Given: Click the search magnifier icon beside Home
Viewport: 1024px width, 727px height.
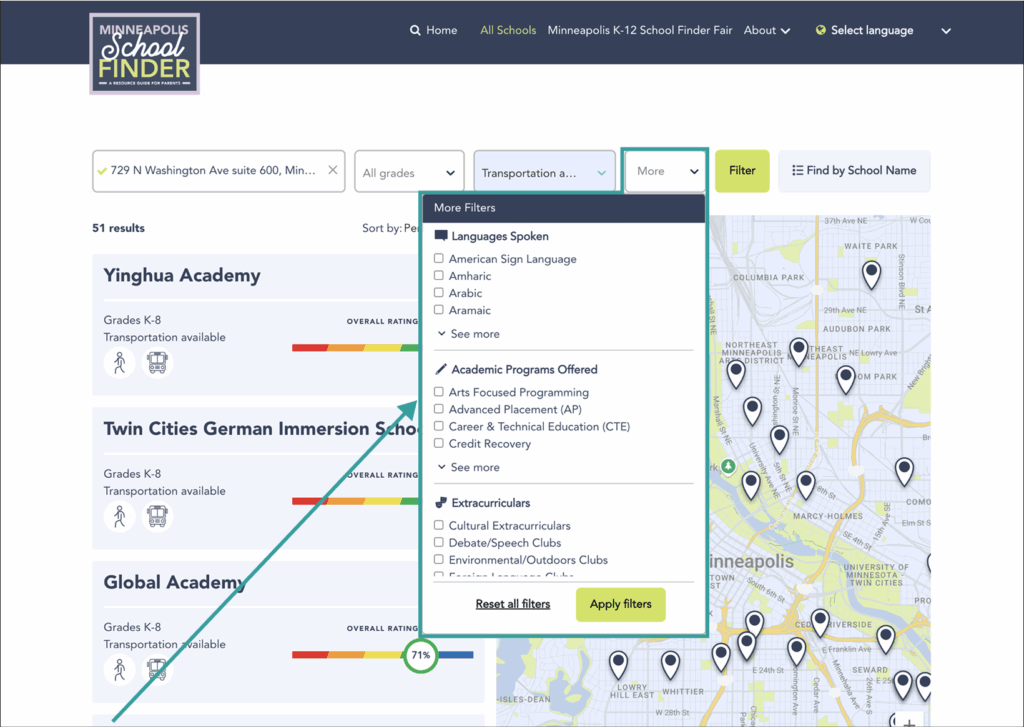Looking at the screenshot, I should point(415,31).
